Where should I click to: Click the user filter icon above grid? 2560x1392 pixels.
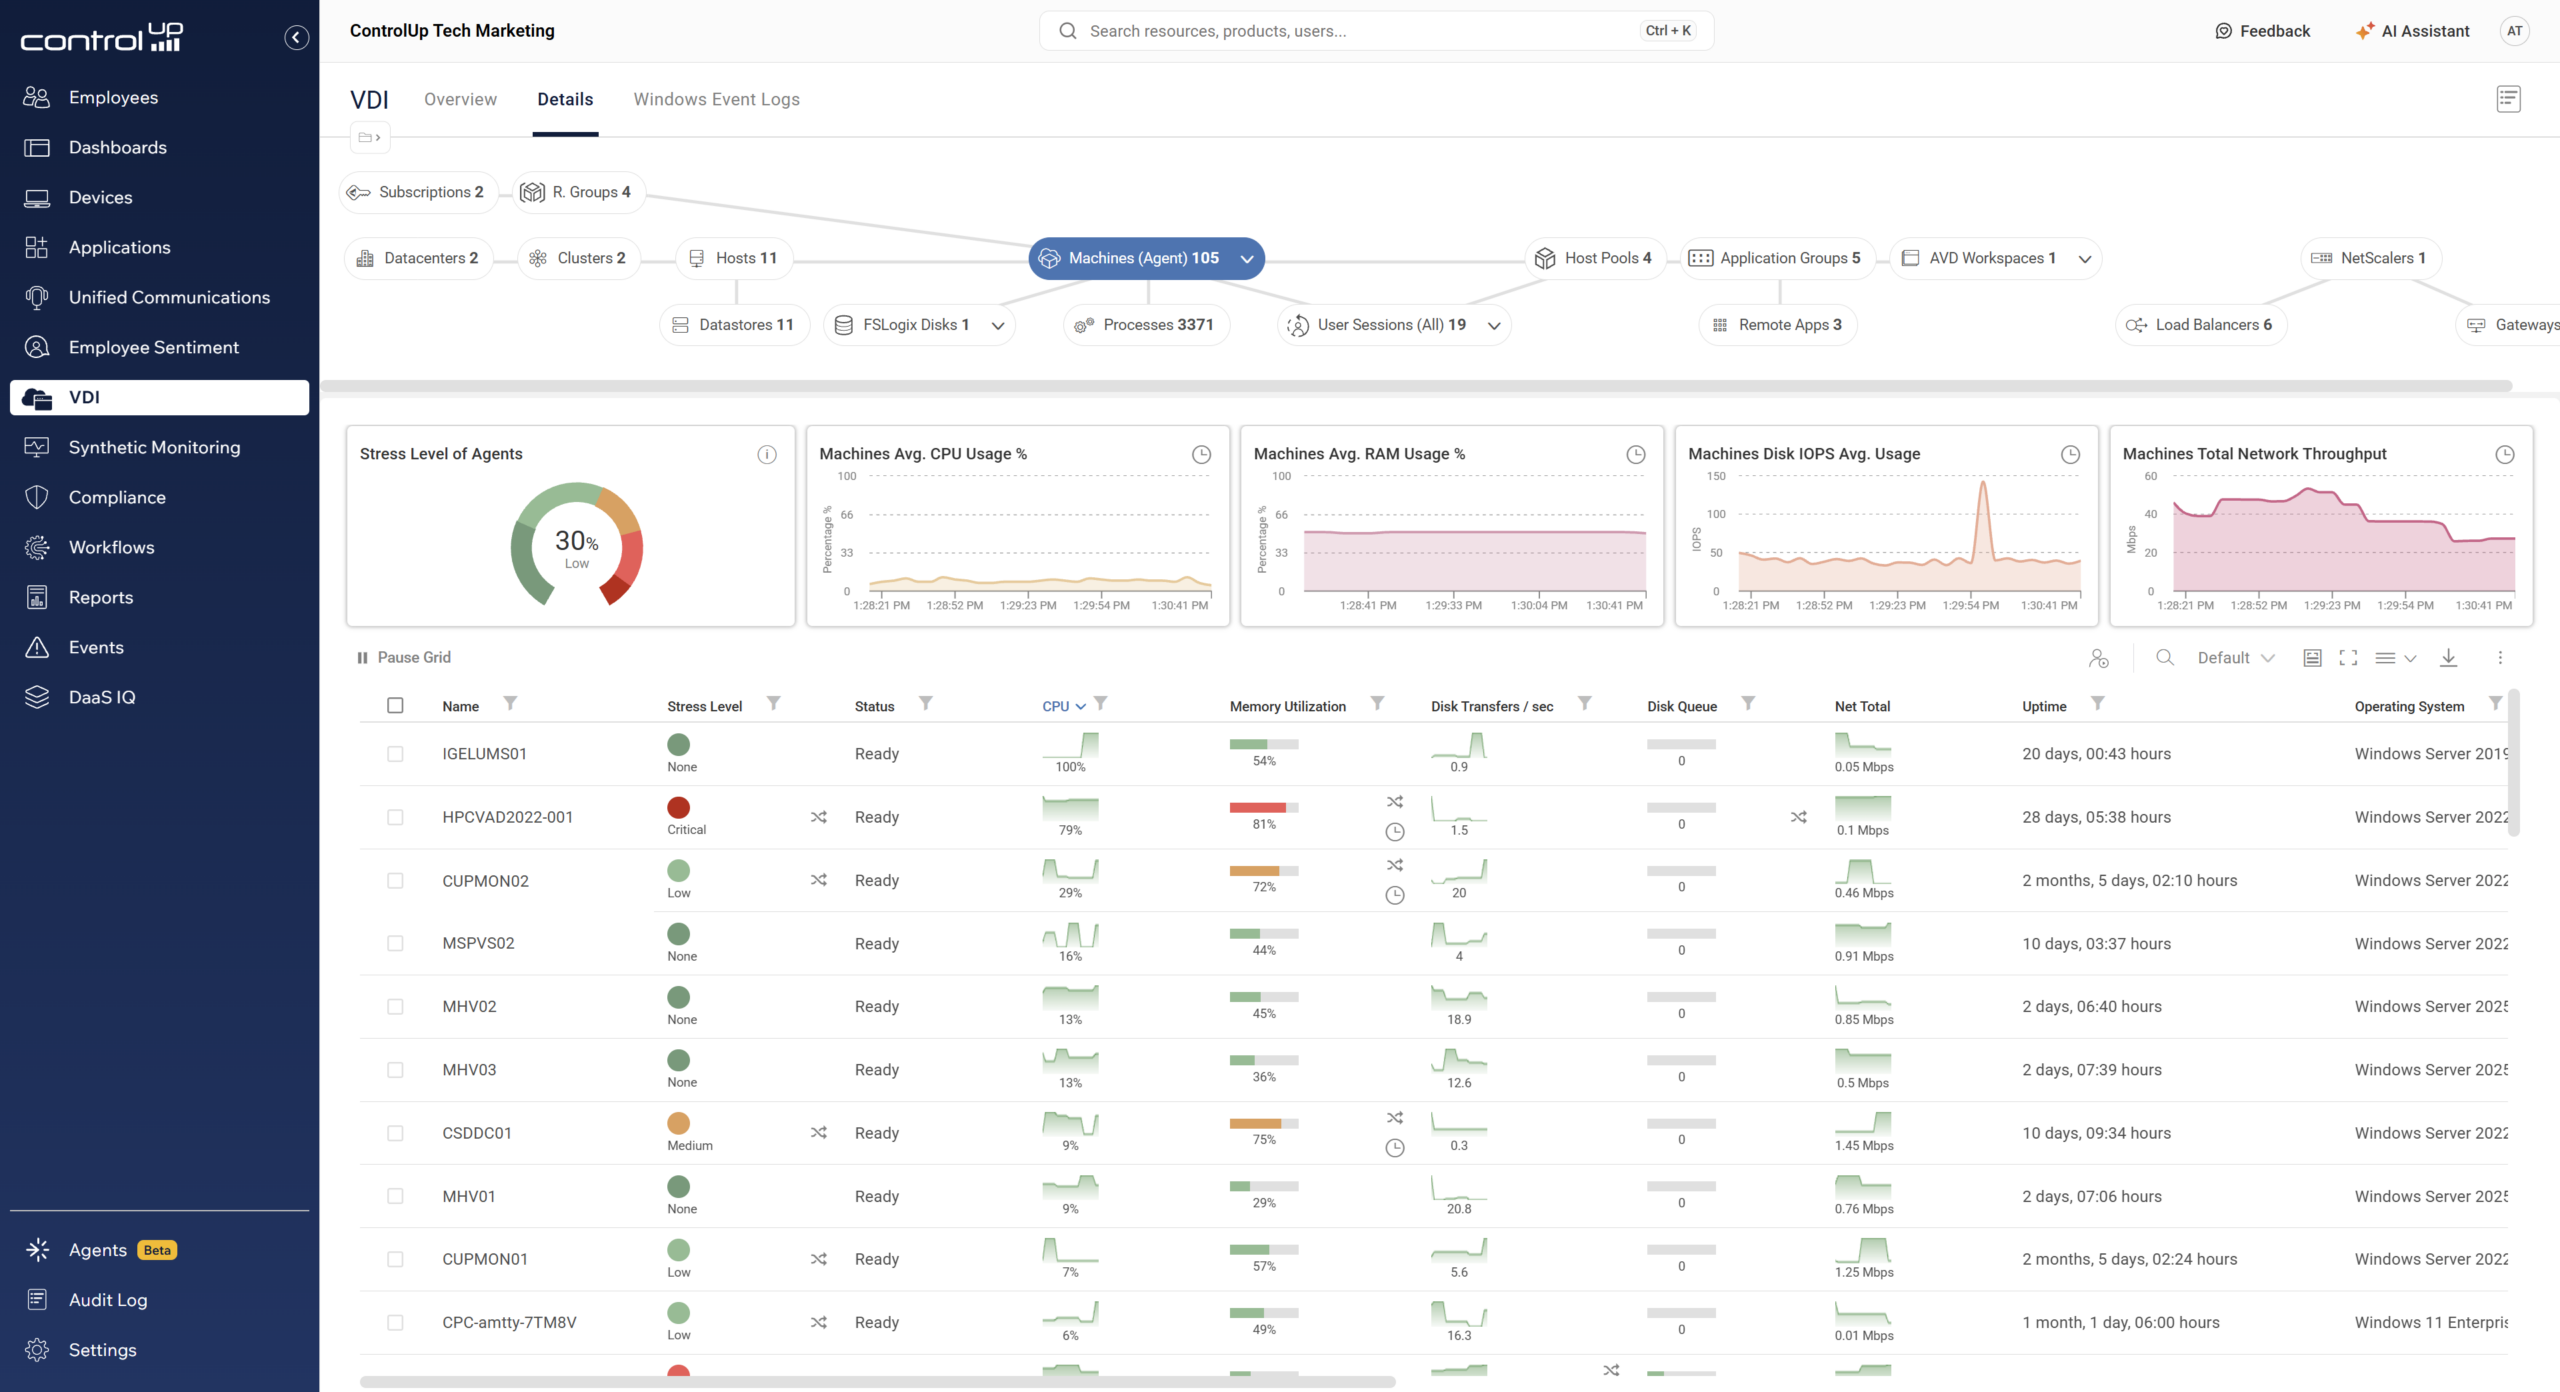pos(2098,658)
